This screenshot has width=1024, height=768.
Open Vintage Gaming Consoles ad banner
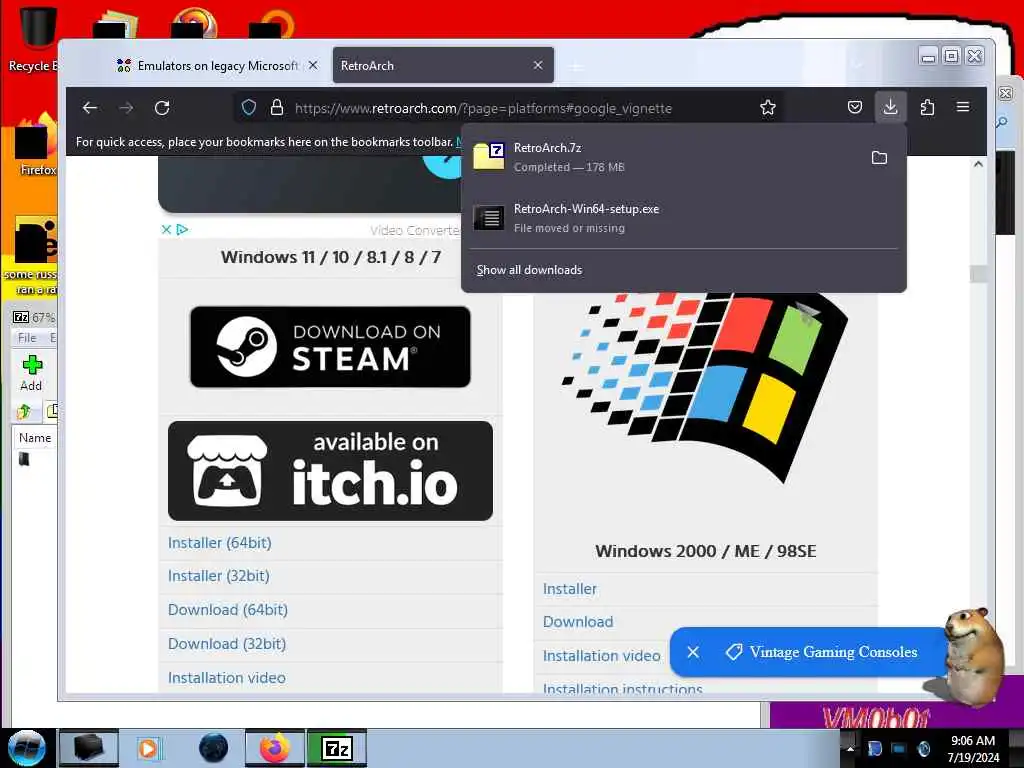(822, 652)
